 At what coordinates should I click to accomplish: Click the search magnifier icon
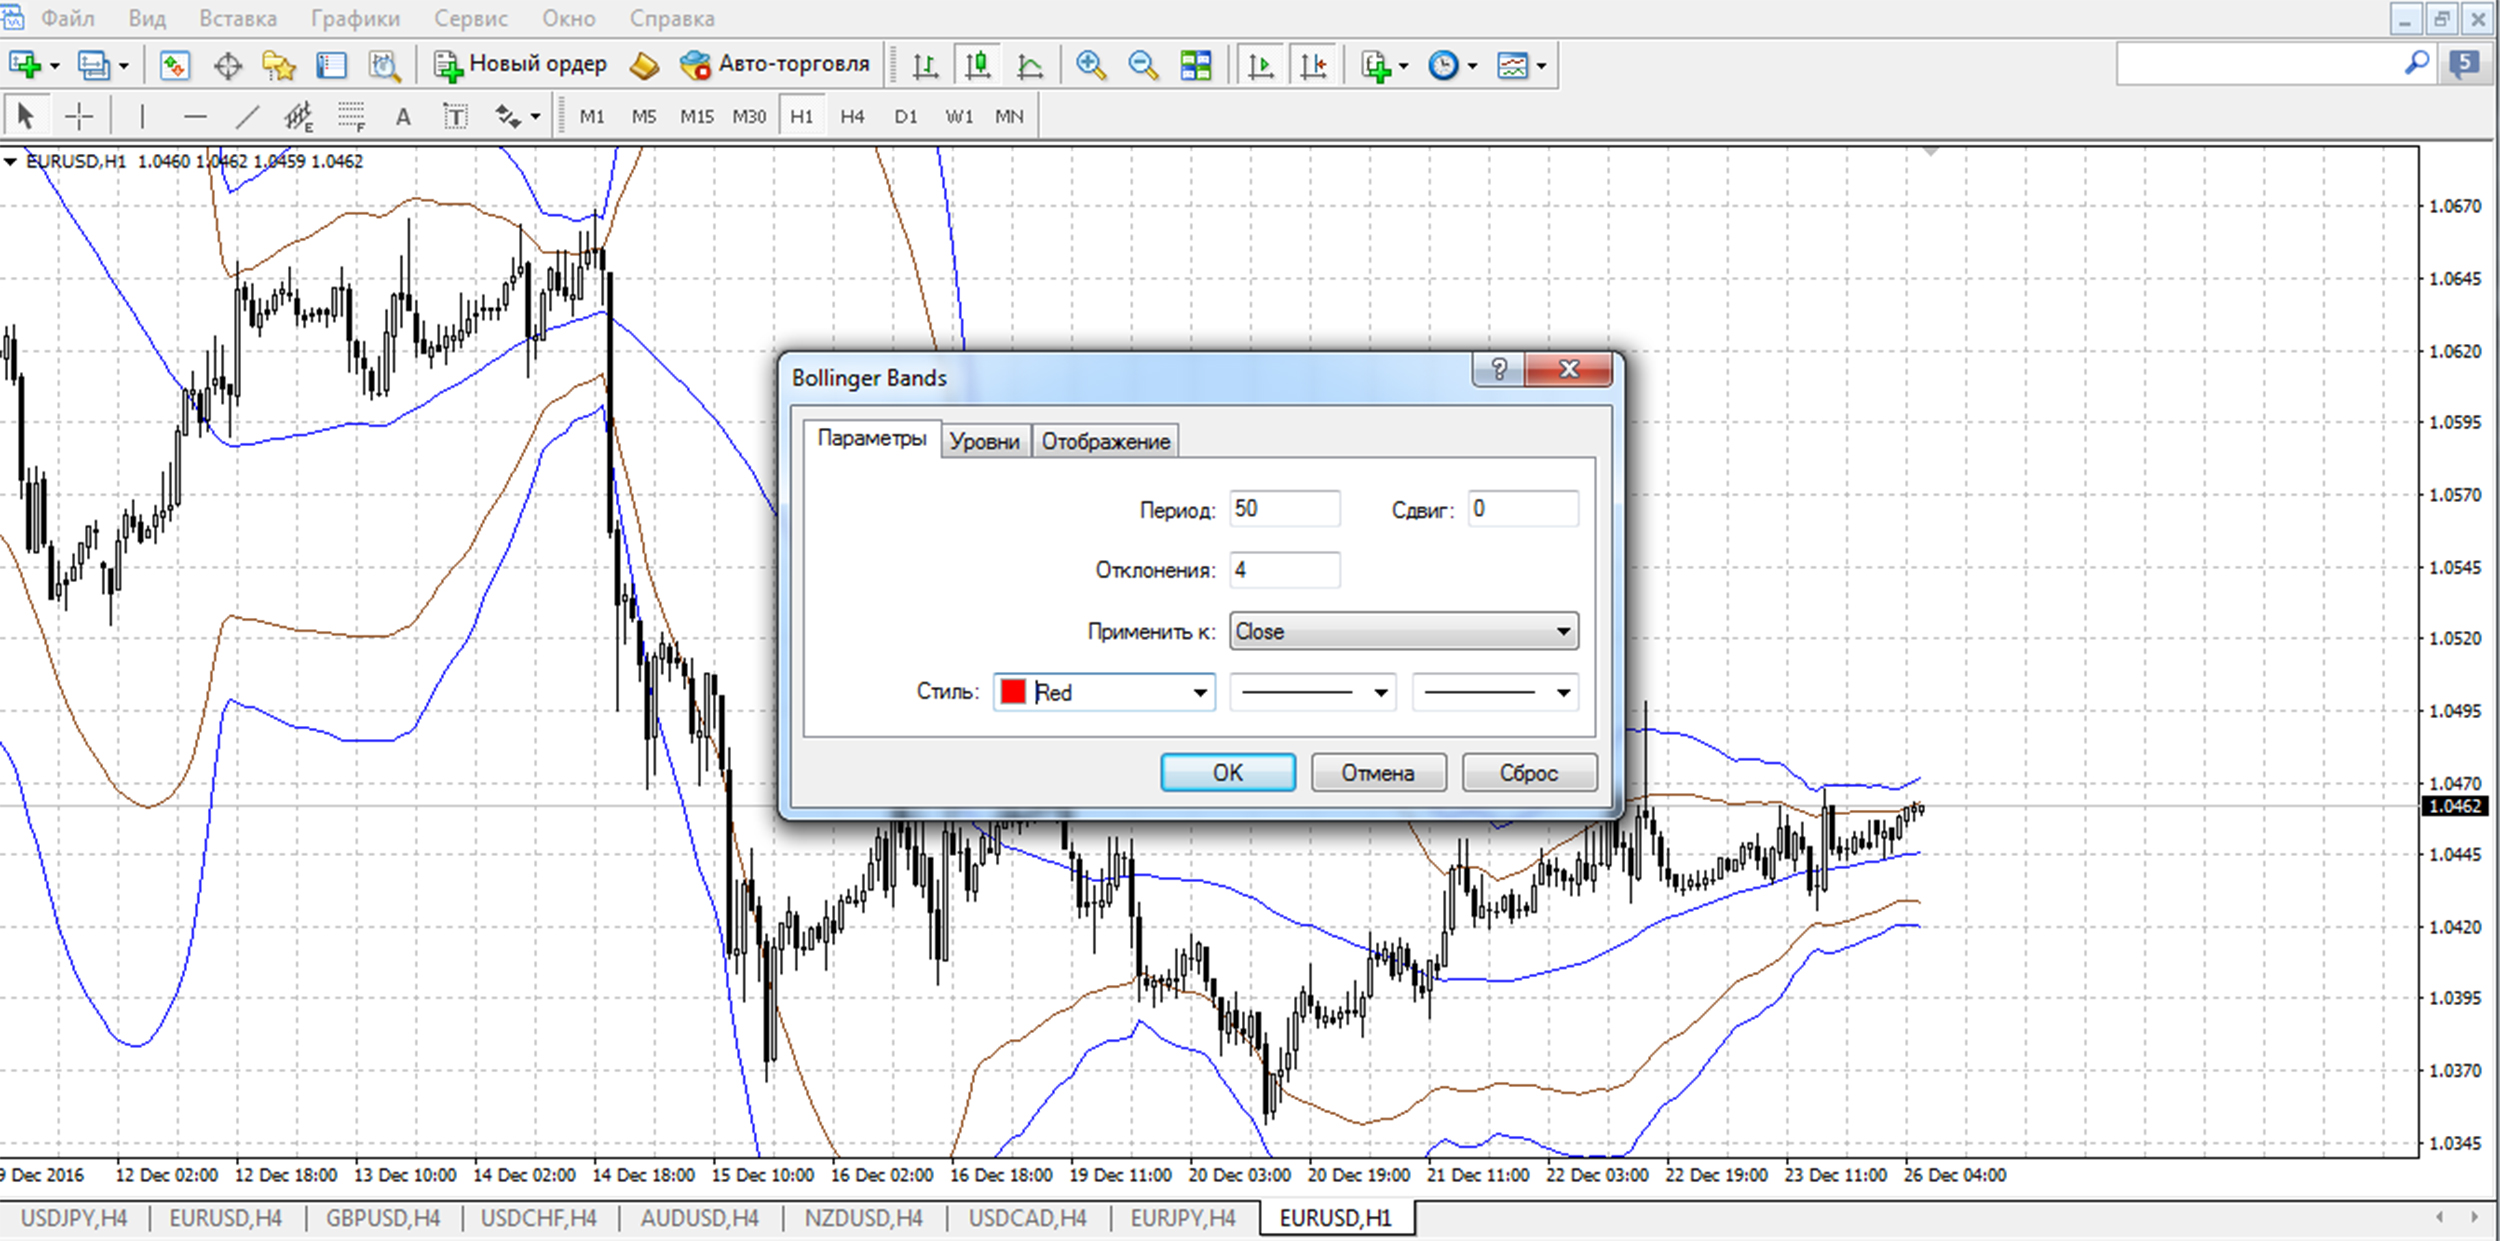tap(2416, 64)
